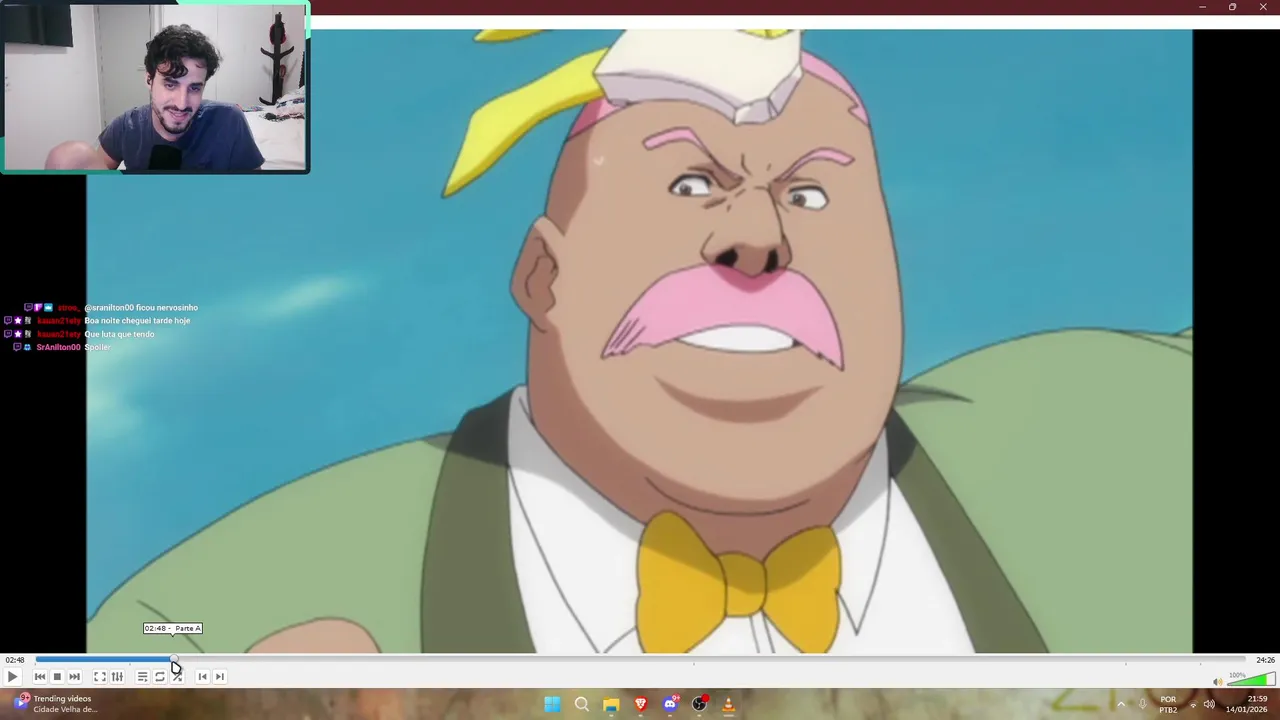
Task: Click the 'Spoiler' chat message
Action: [97, 347]
